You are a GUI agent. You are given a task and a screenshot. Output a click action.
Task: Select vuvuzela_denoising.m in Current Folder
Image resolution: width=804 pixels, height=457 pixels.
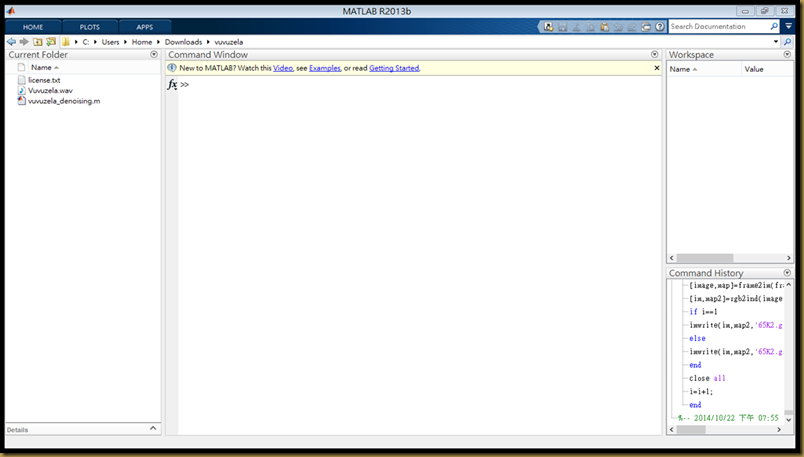[x=64, y=101]
